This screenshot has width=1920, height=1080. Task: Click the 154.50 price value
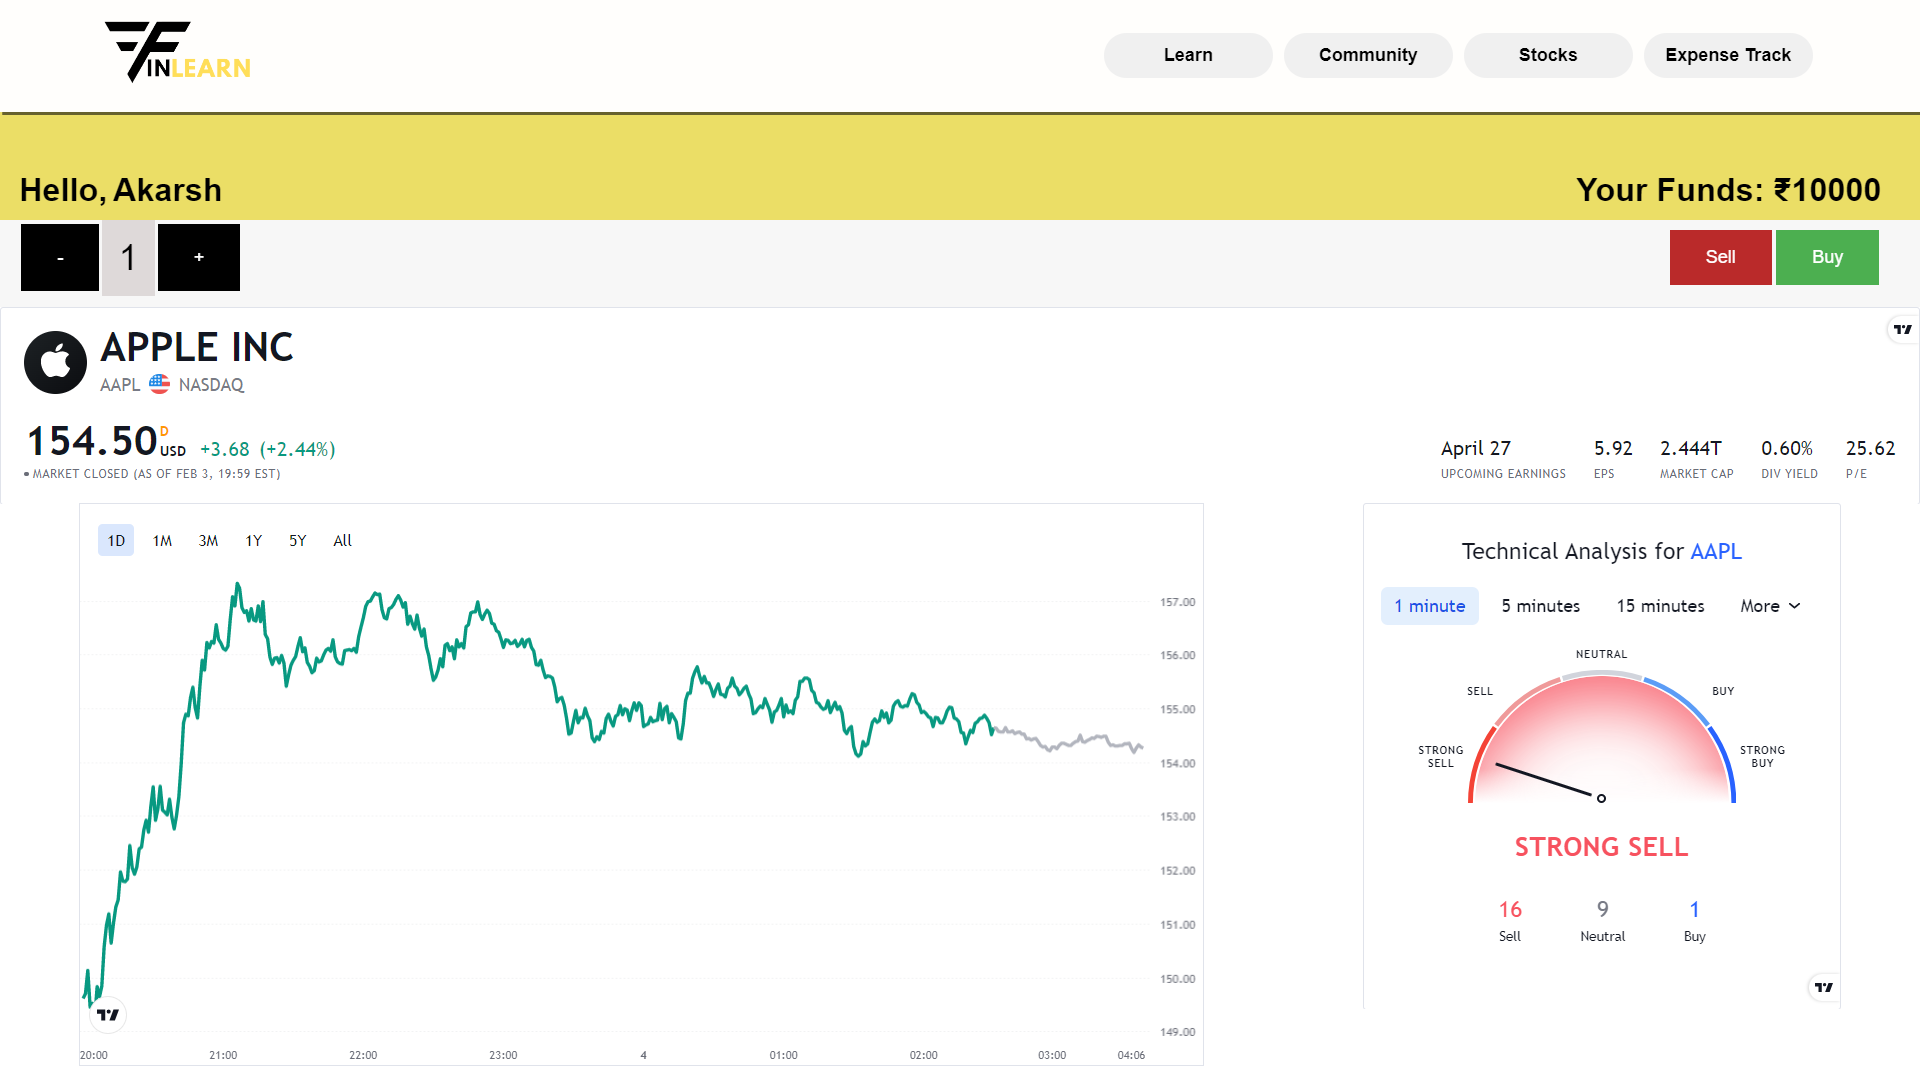92,441
